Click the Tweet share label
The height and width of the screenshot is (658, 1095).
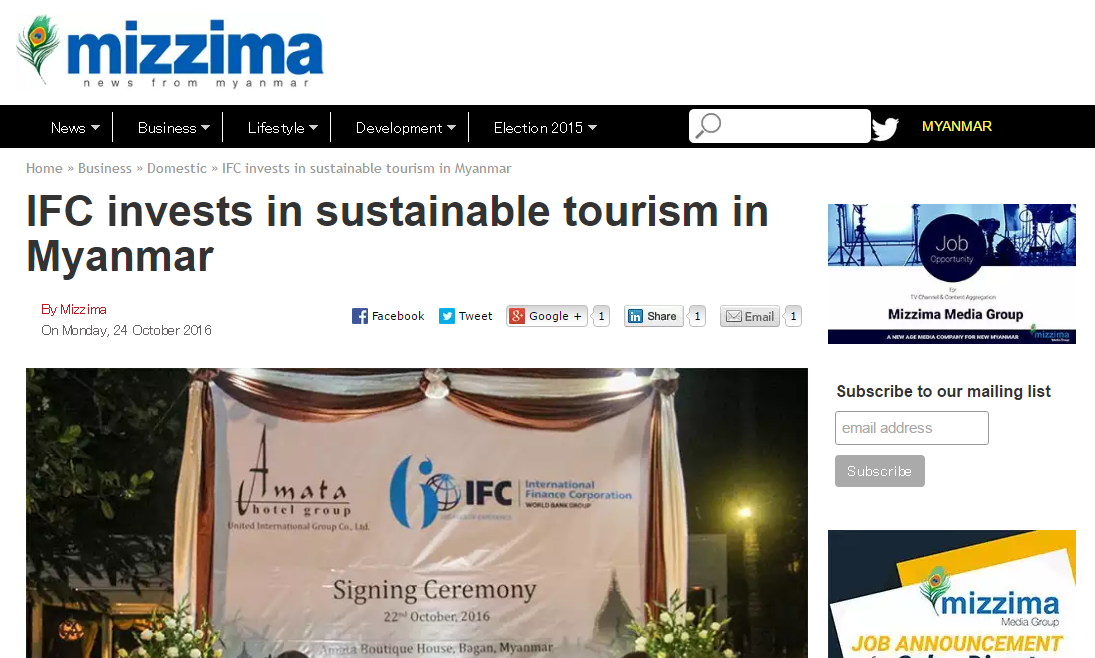476,316
